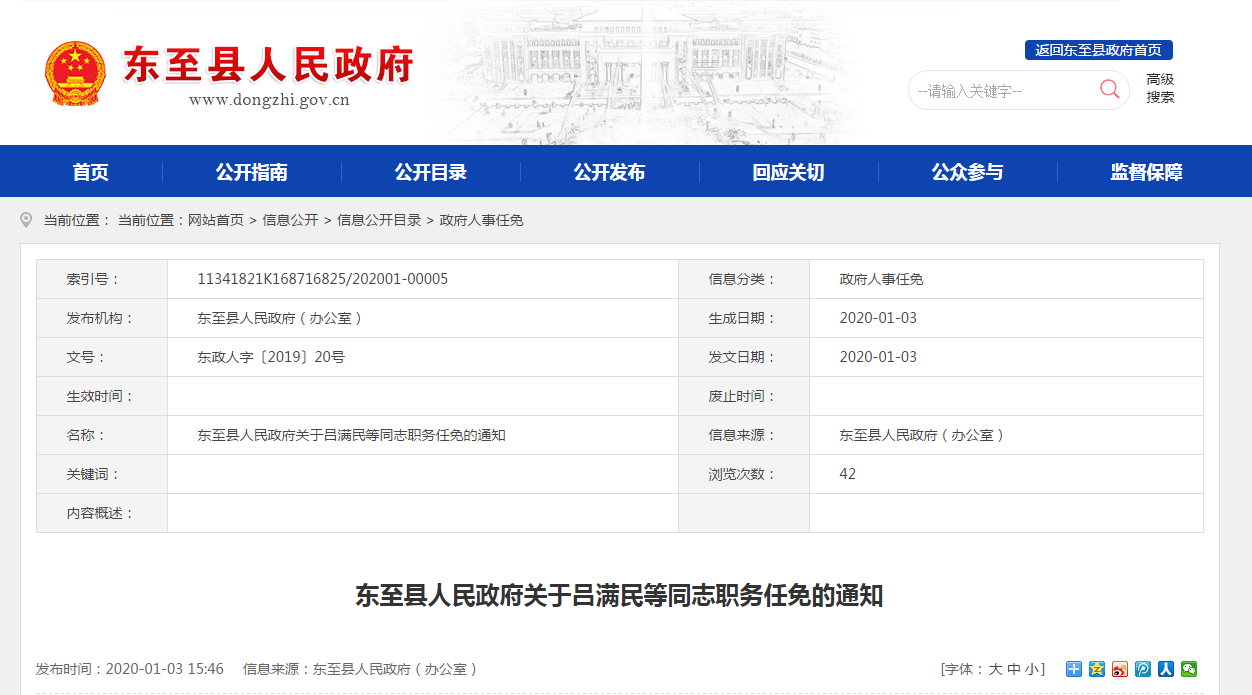Viewport: 1252px width, 695px height.
Task: Open the 首页 navigation tab
Action: coord(91,172)
